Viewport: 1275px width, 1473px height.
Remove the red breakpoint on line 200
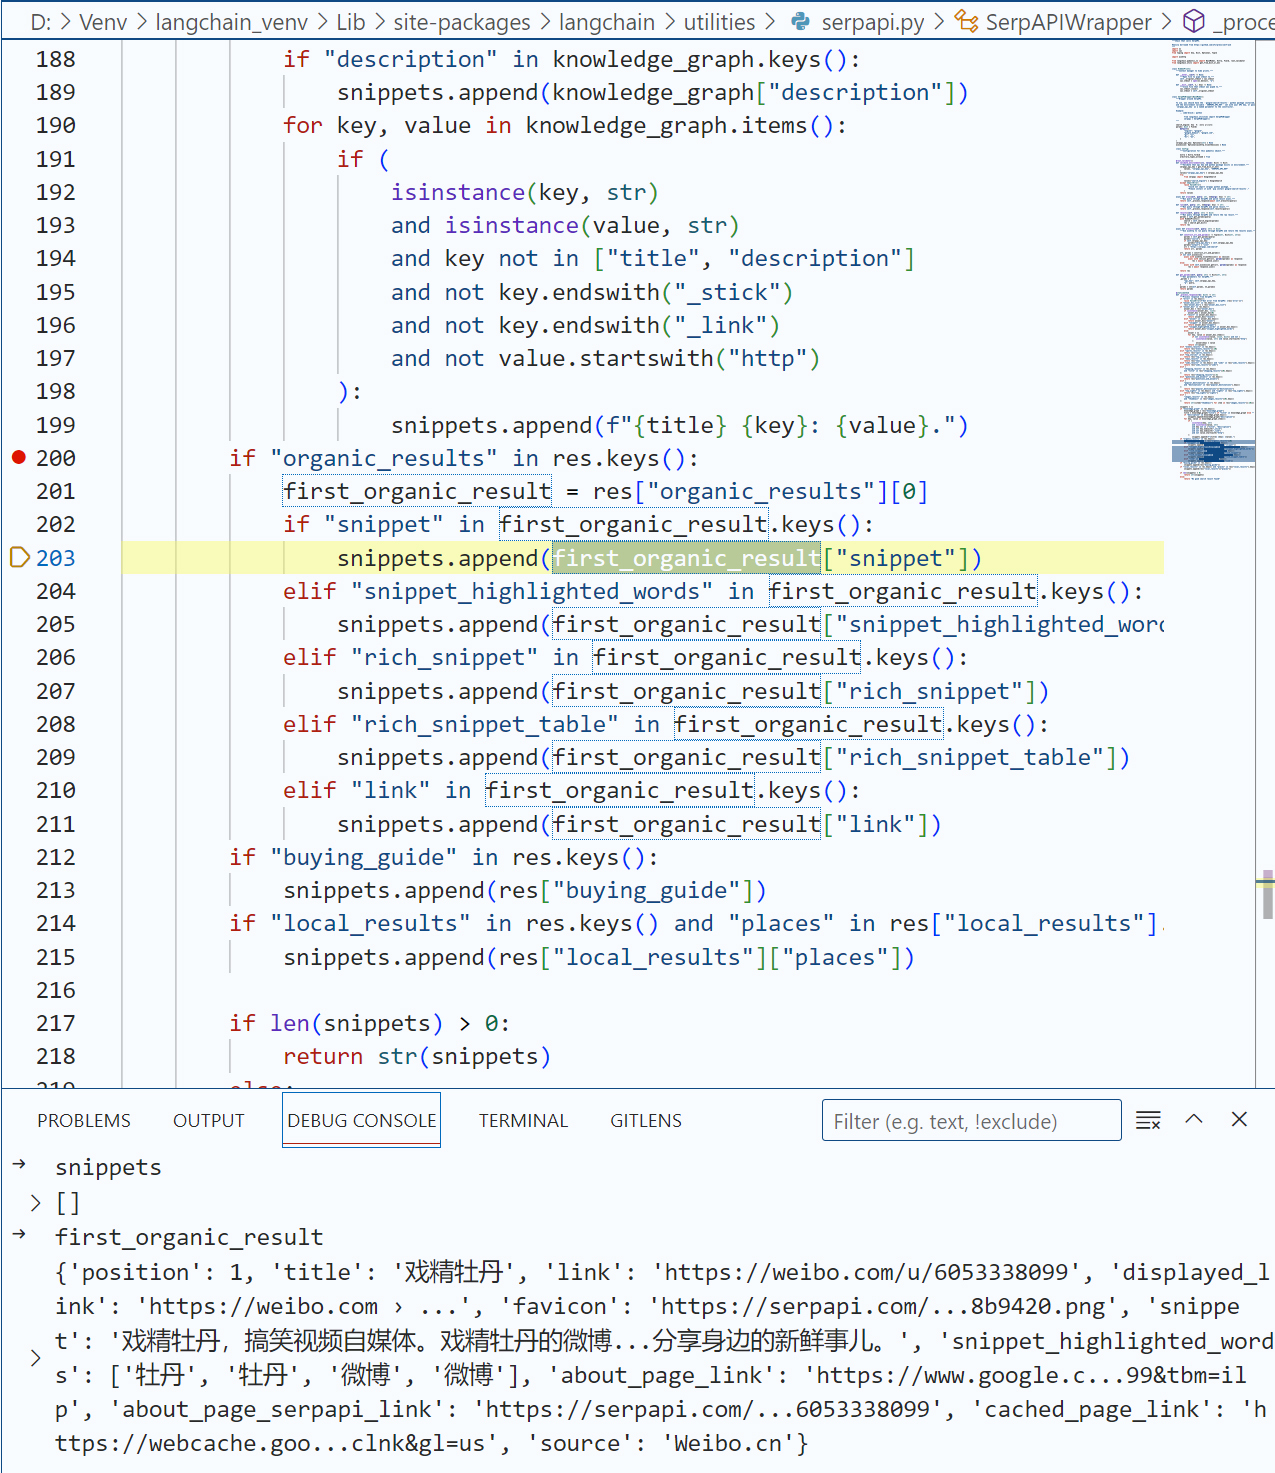coord(18,457)
